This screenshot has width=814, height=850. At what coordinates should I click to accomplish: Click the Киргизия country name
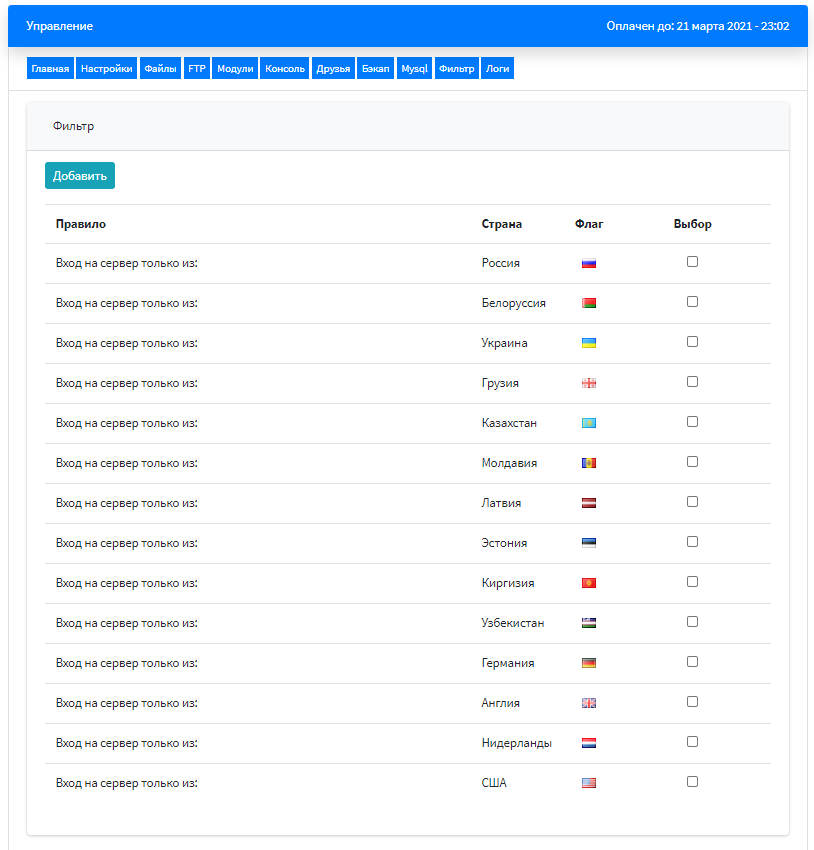point(508,583)
